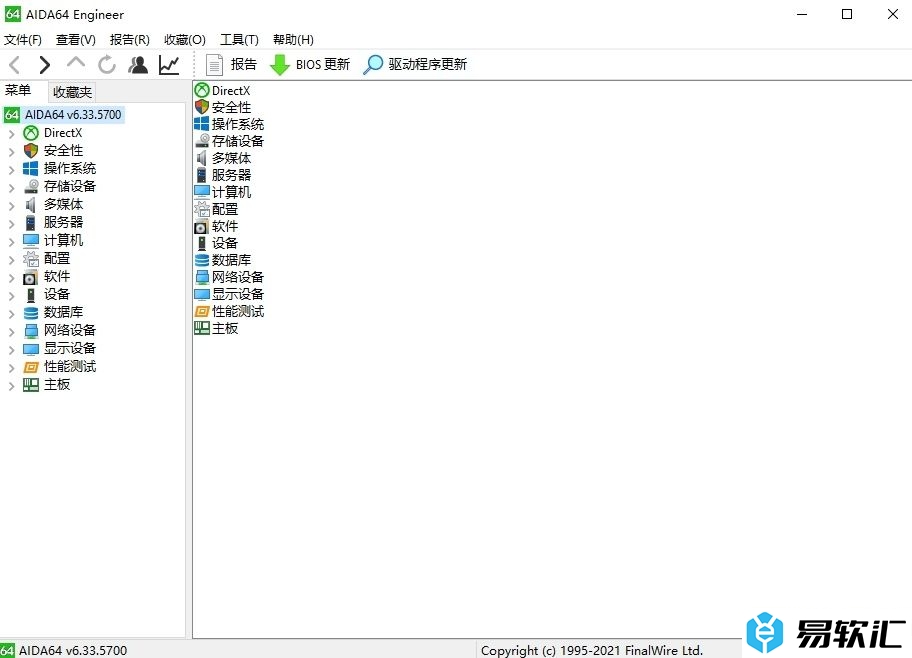
Task: Minimize the AIDA64 Engineer window
Action: coord(802,14)
